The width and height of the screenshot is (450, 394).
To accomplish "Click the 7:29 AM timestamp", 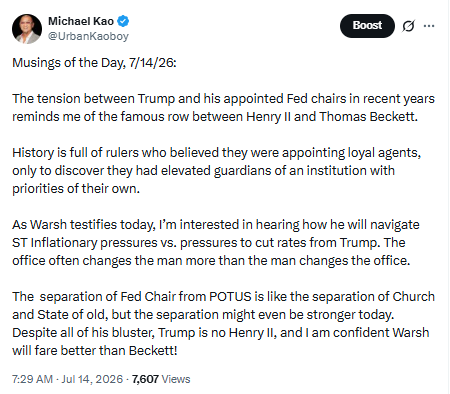I will pos(32,379).
